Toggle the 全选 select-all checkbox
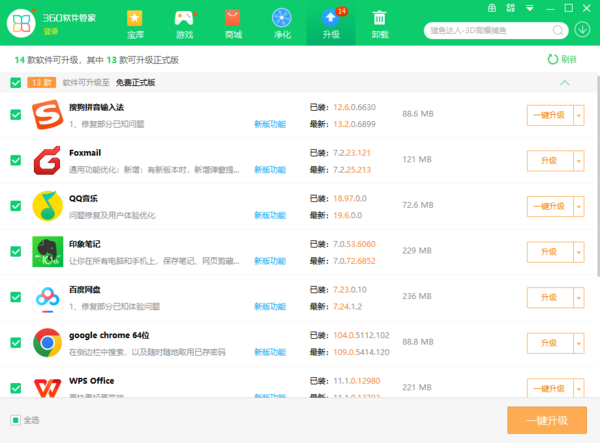This screenshot has width=600, height=443. 15,420
